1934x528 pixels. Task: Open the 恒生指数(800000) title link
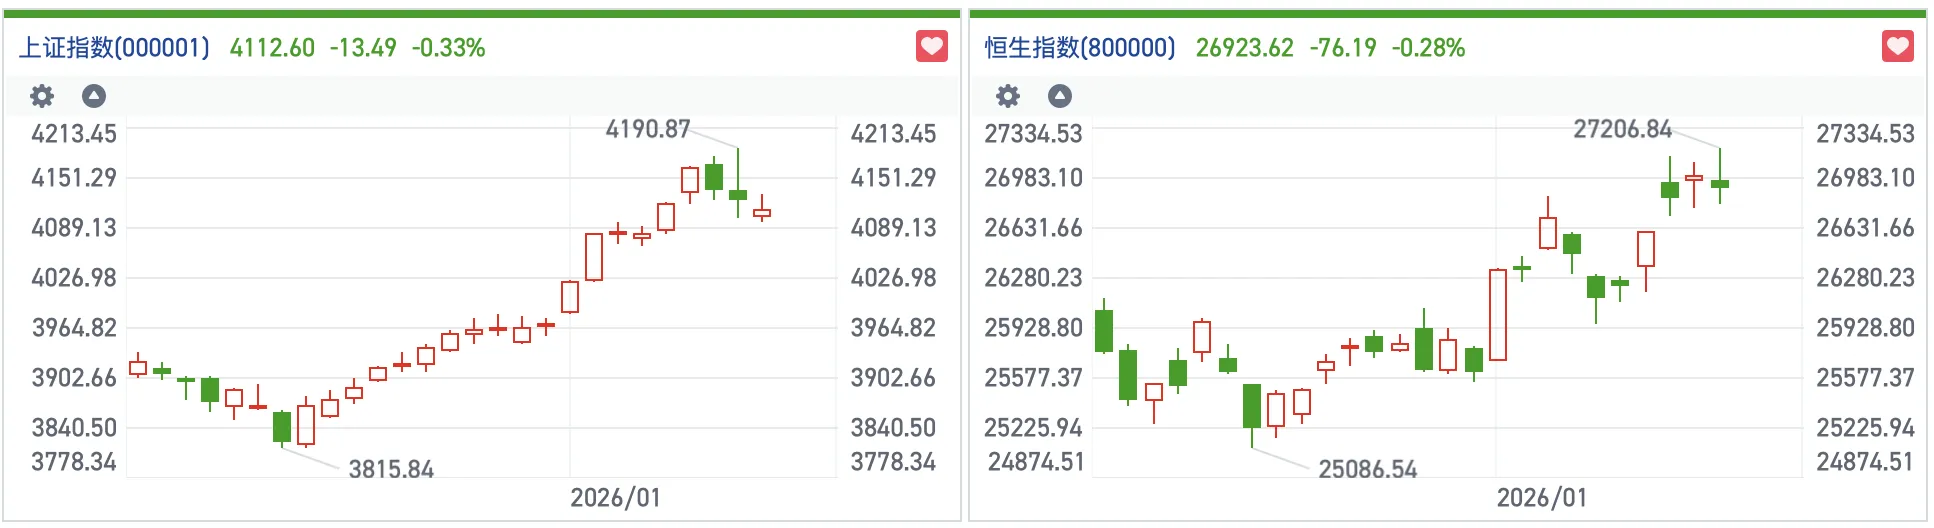coord(1080,48)
